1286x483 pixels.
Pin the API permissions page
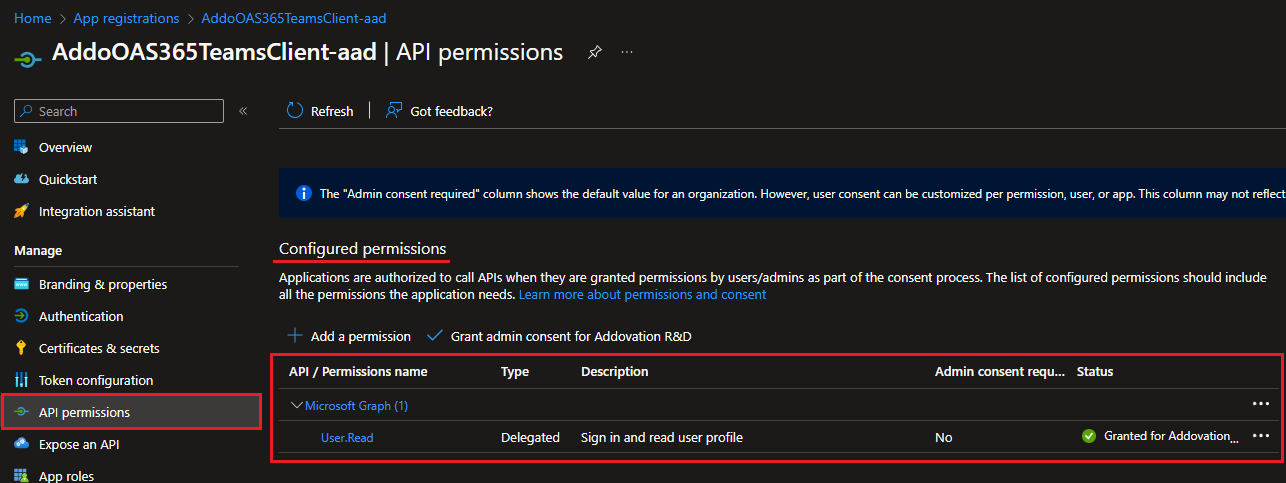coord(594,52)
